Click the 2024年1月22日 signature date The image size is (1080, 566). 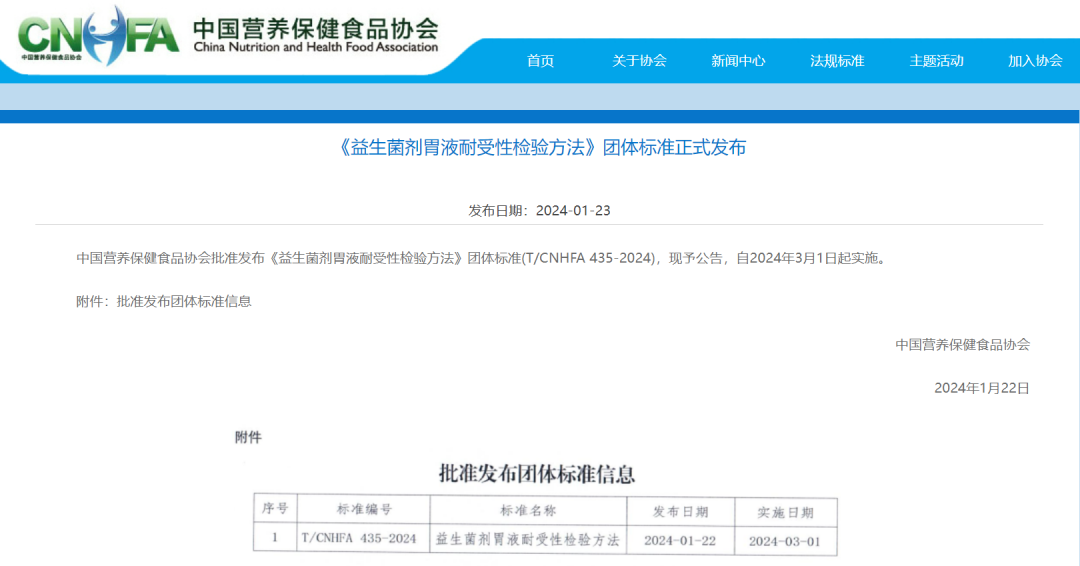981,388
